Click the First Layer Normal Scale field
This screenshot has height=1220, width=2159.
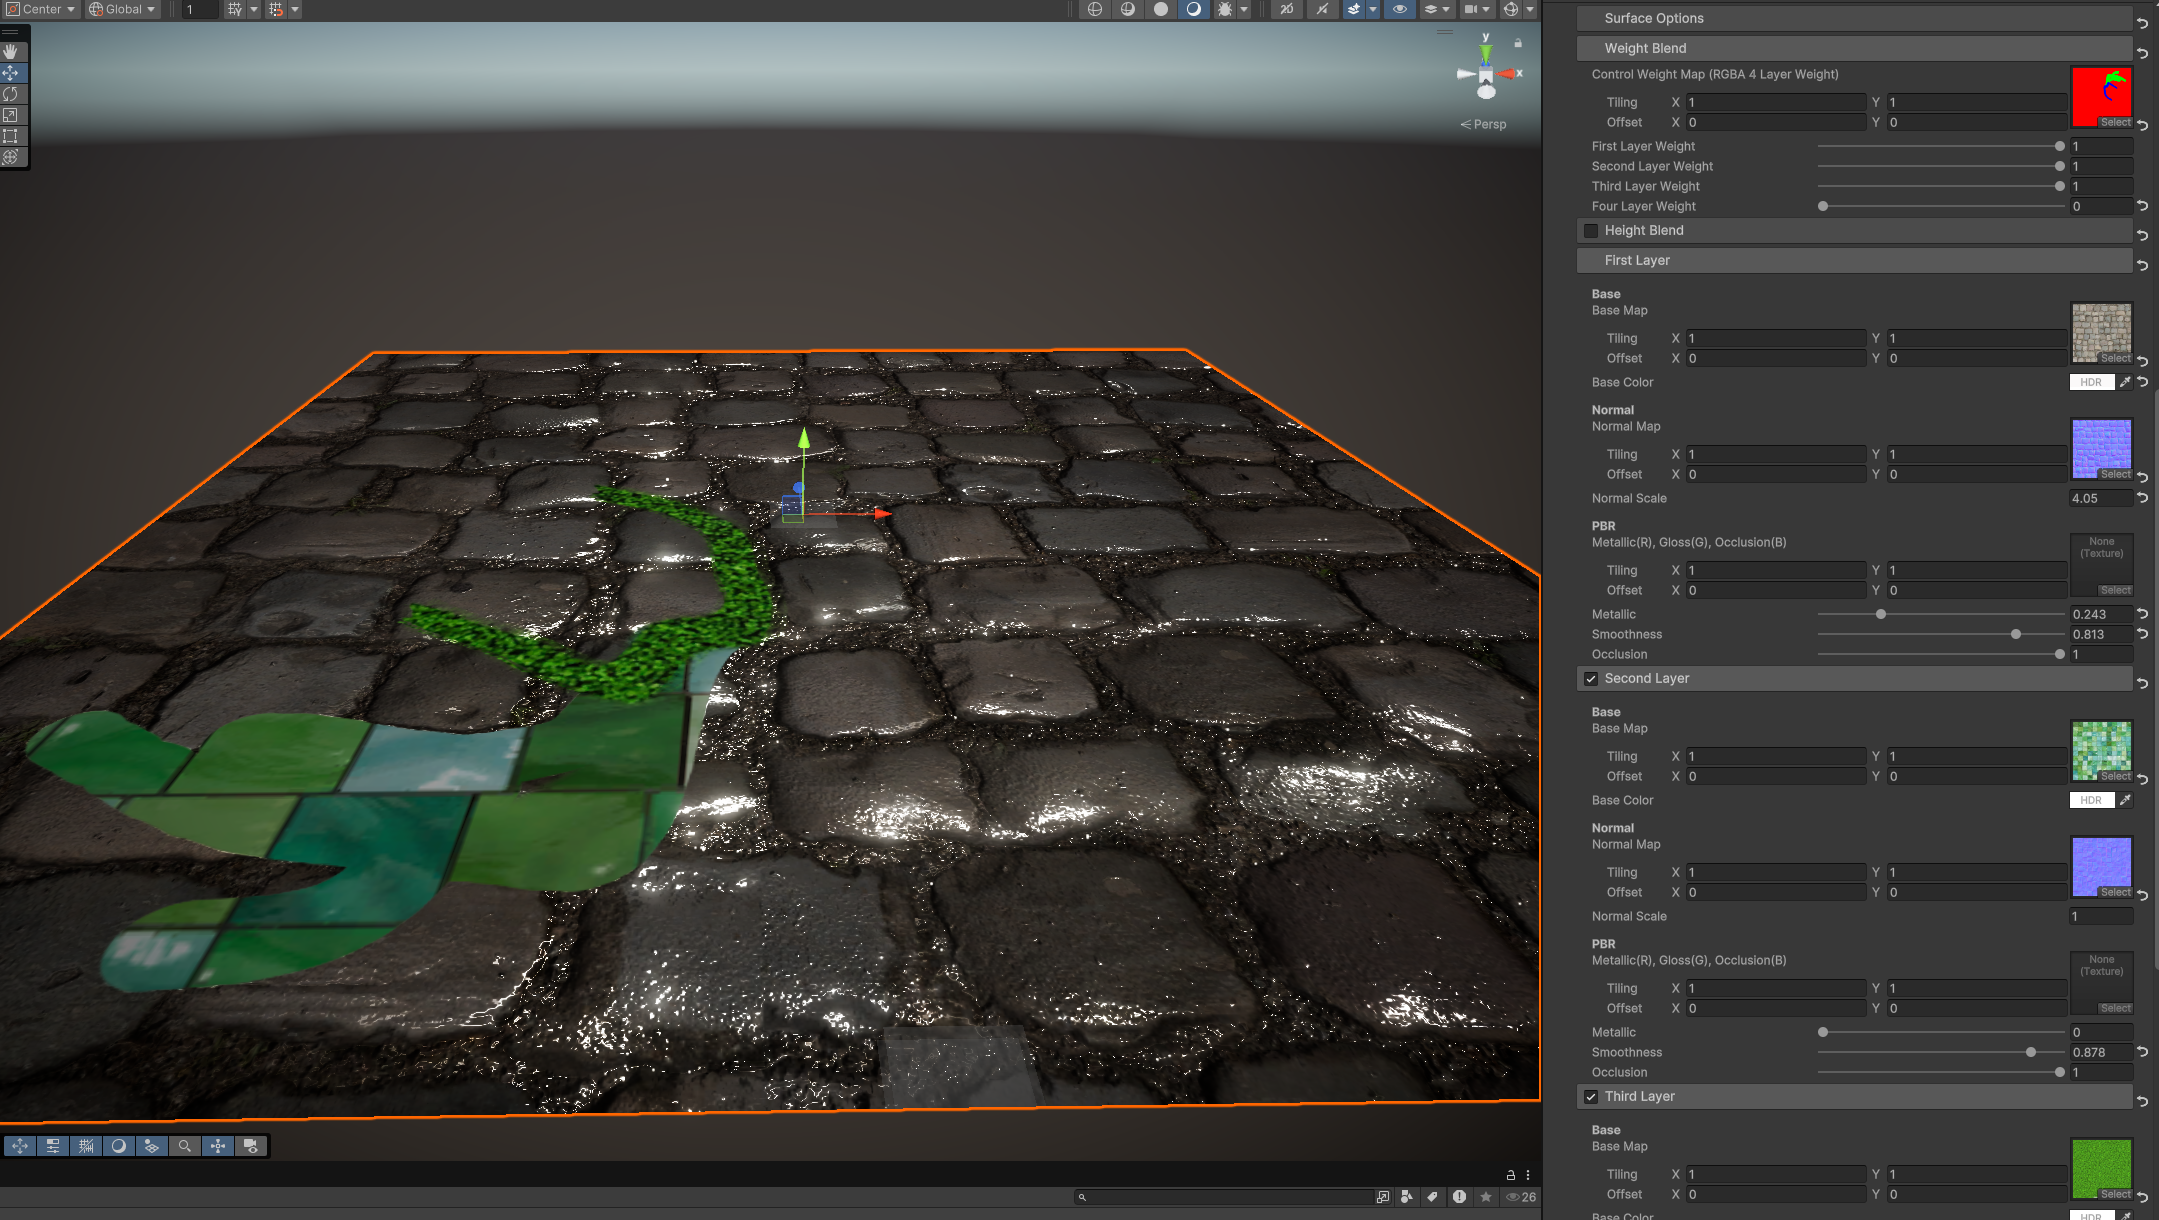2100,498
